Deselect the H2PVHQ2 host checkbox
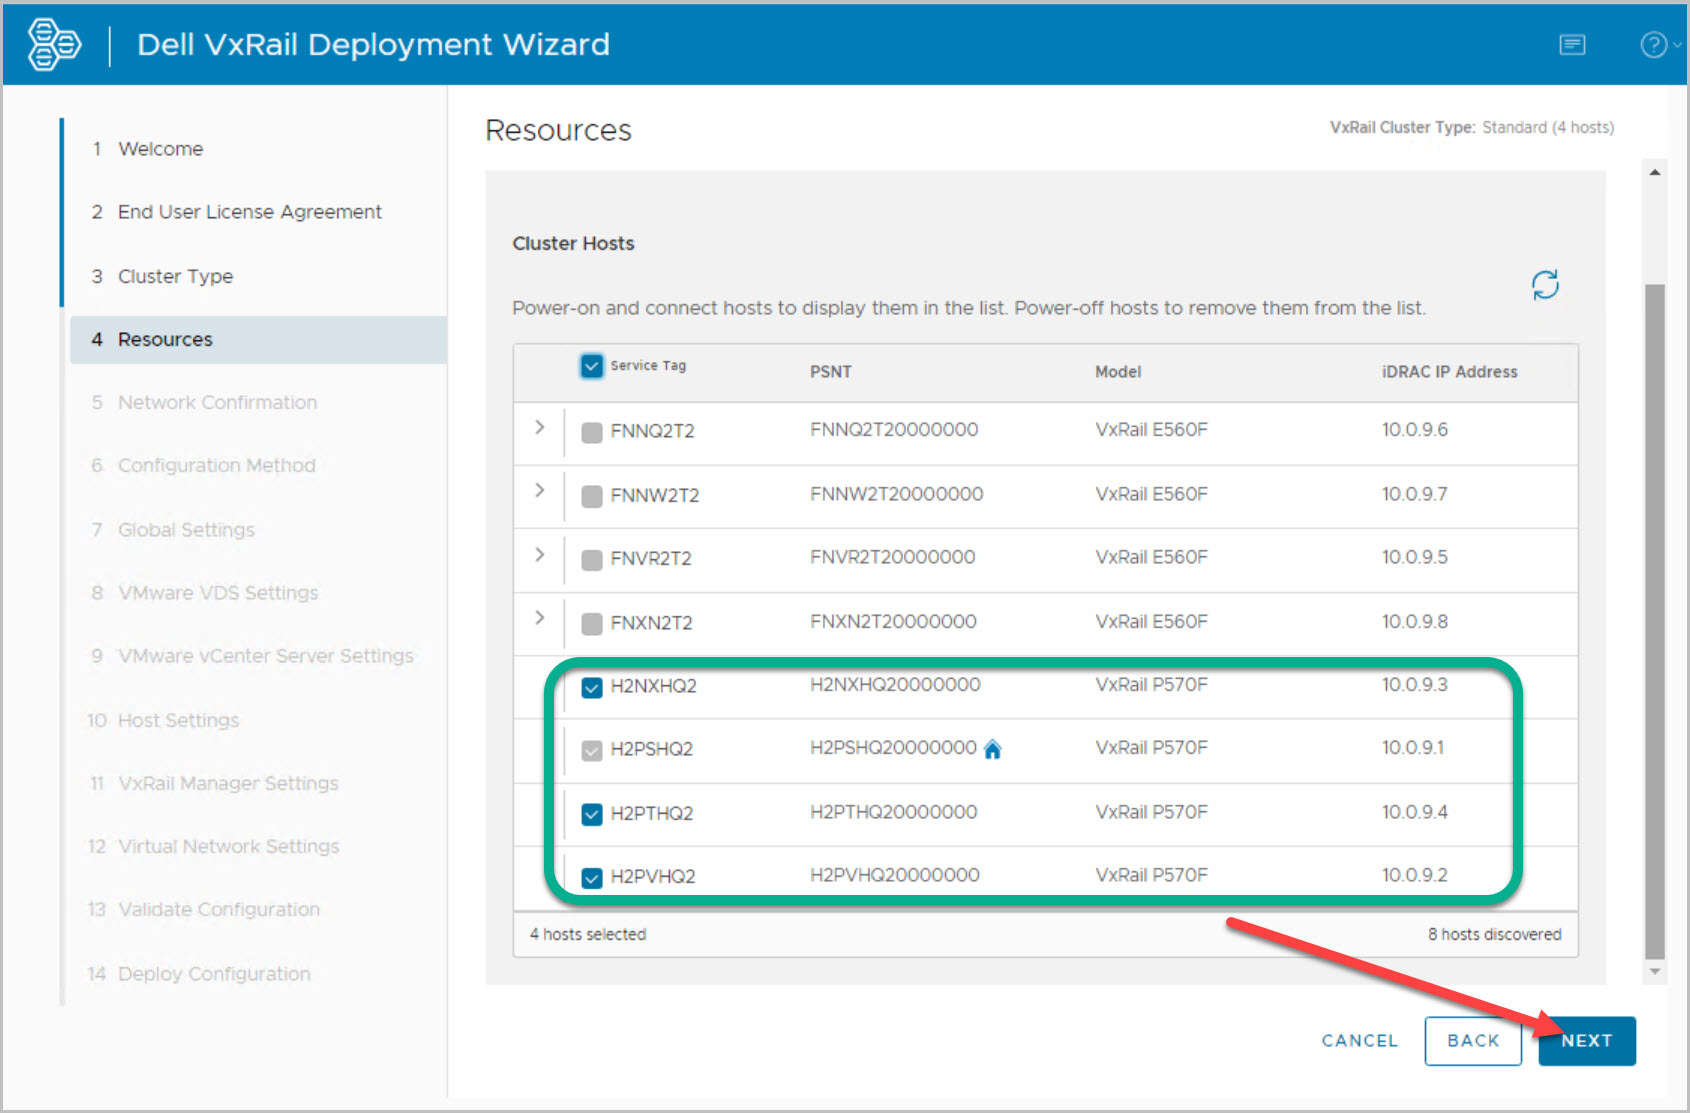1690x1113 pixels. 592,877
